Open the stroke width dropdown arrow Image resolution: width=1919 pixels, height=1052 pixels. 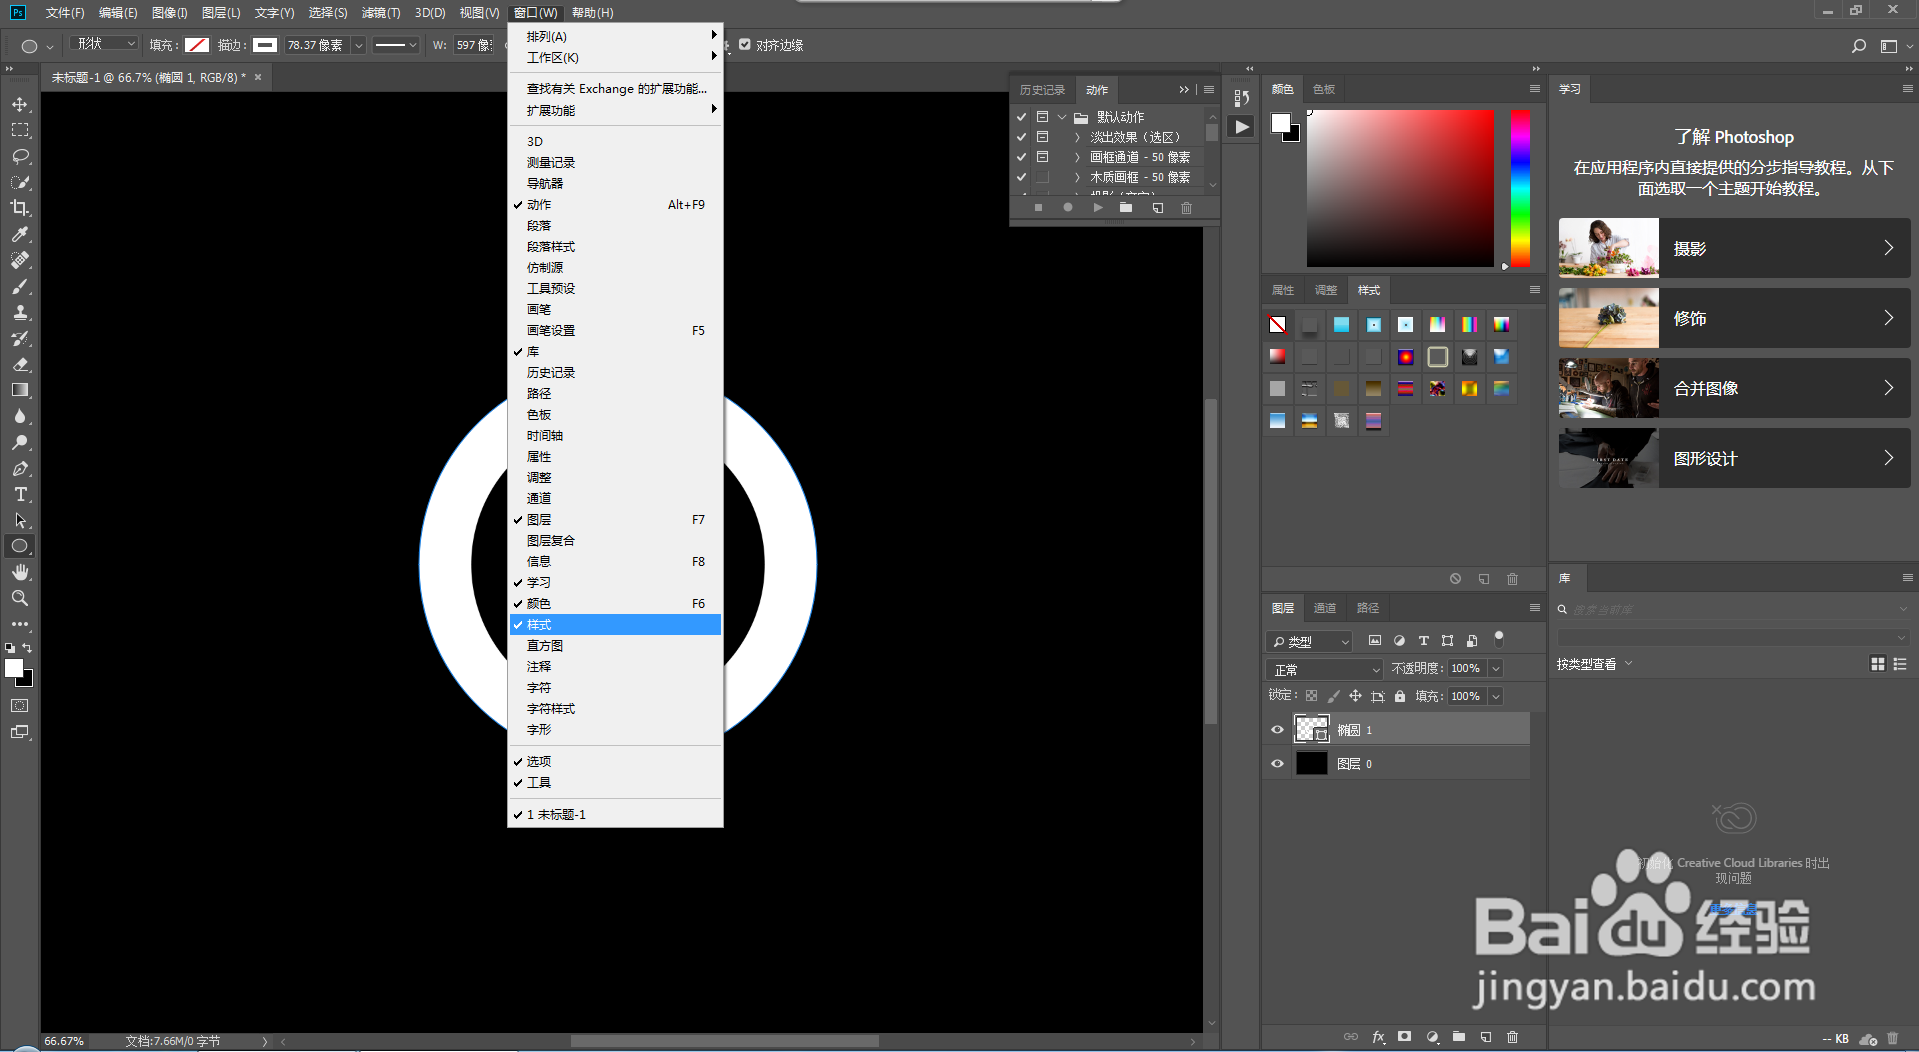[x=358, y=46]
